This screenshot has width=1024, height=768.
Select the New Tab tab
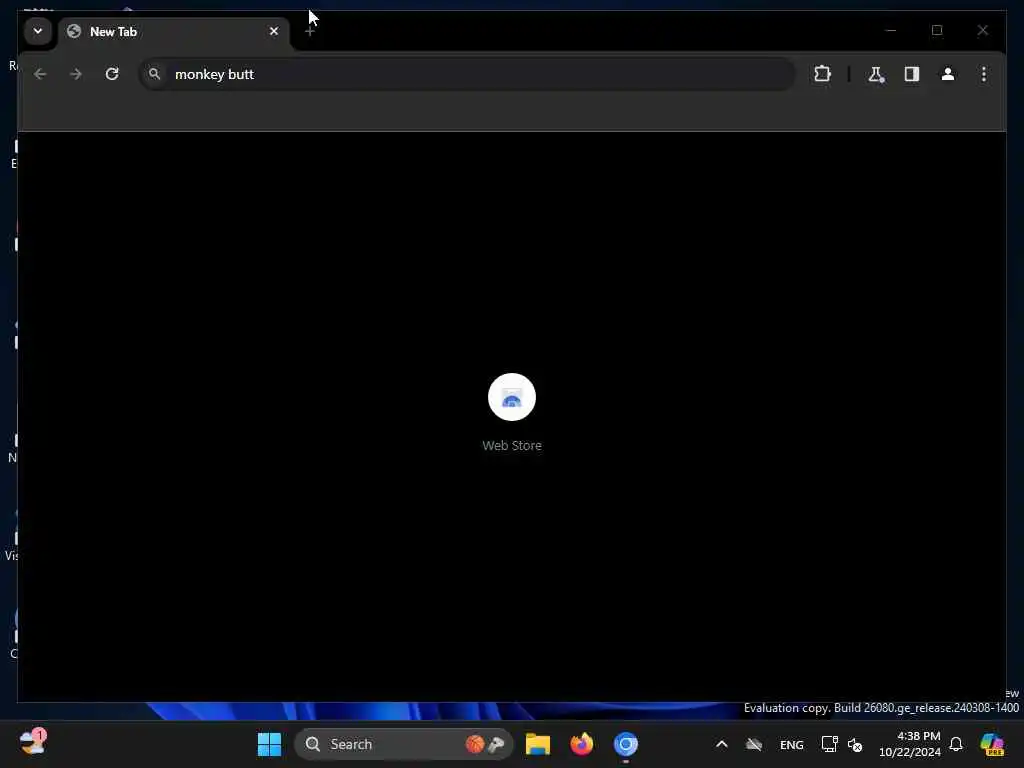[x=174, y=31]
